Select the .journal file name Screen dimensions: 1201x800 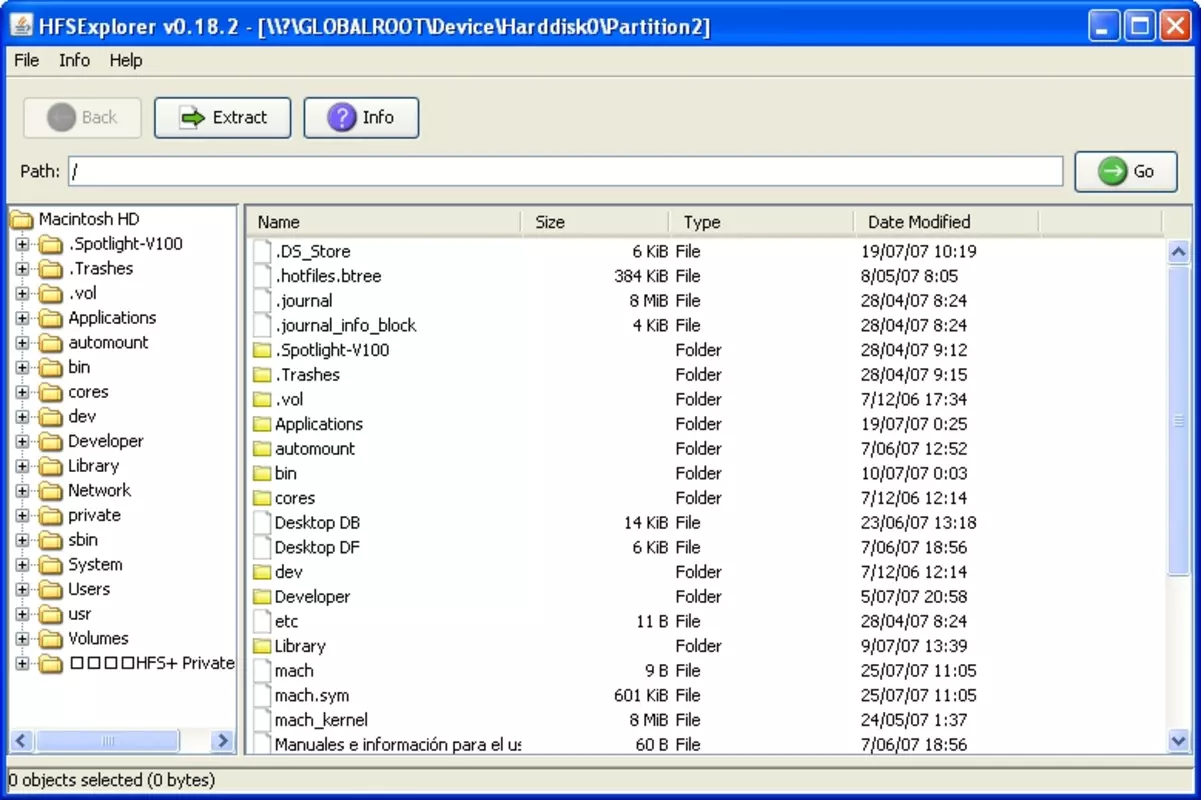[304, 301]
